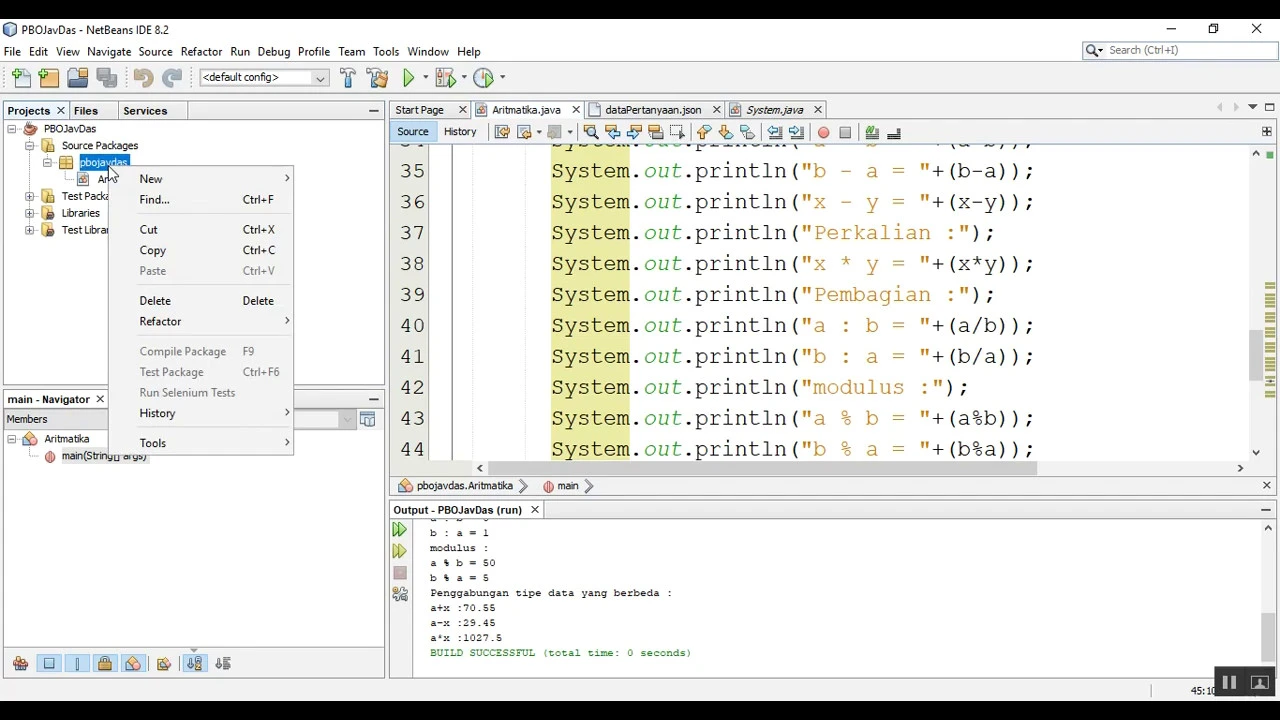This screenshot has width=1280, height=720.
Task: Click Find Next Occurrence editor icon
Action: [634, 132]
